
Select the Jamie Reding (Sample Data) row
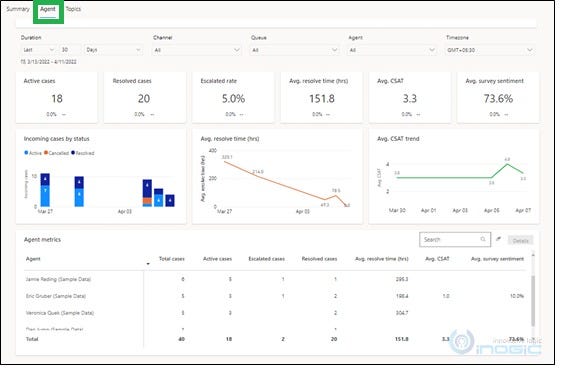click(275, 279)
